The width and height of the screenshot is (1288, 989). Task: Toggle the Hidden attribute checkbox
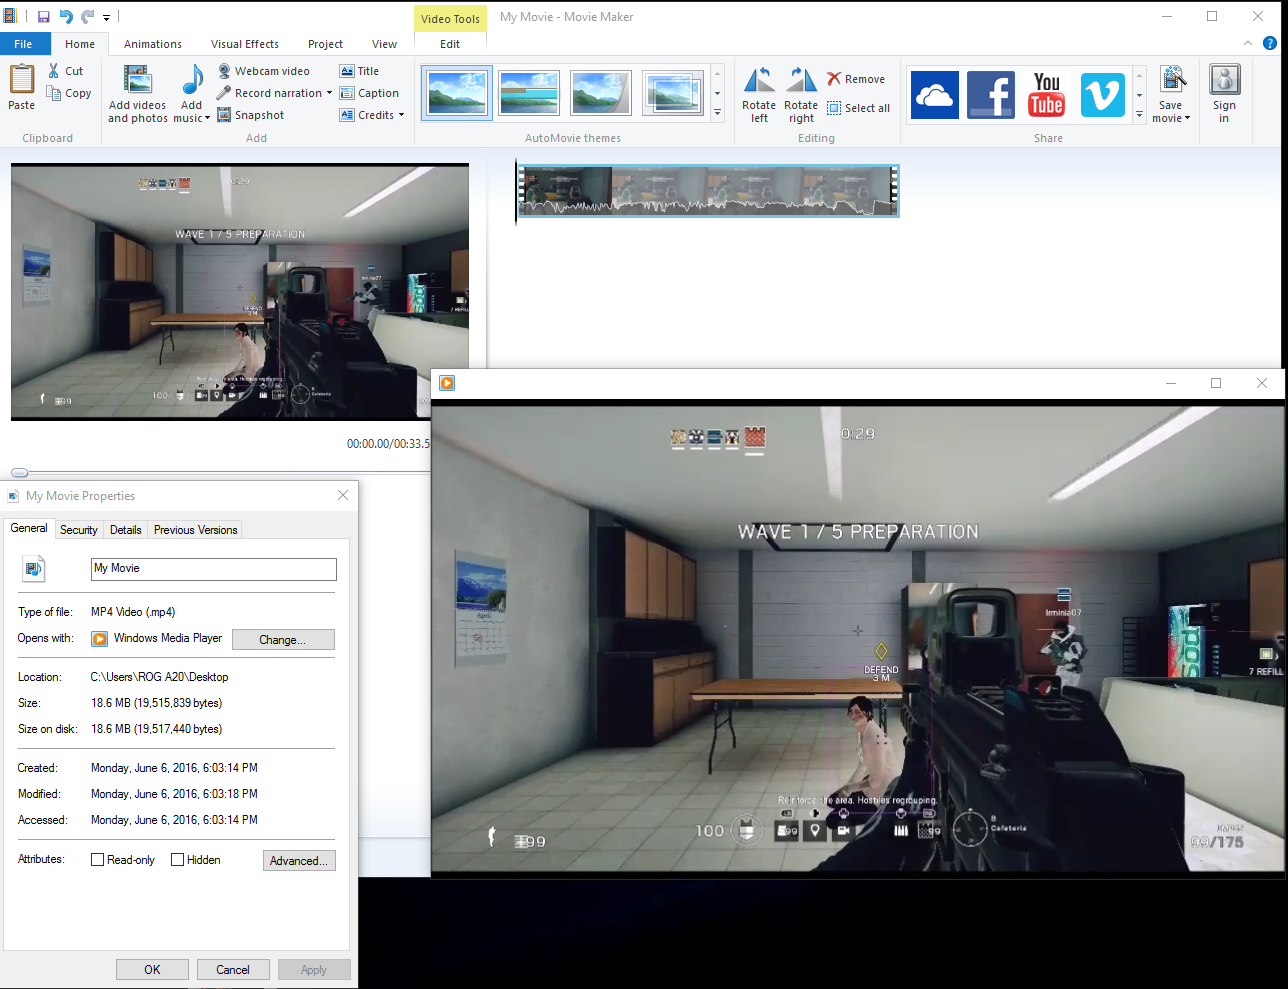(x=178, y=860)
